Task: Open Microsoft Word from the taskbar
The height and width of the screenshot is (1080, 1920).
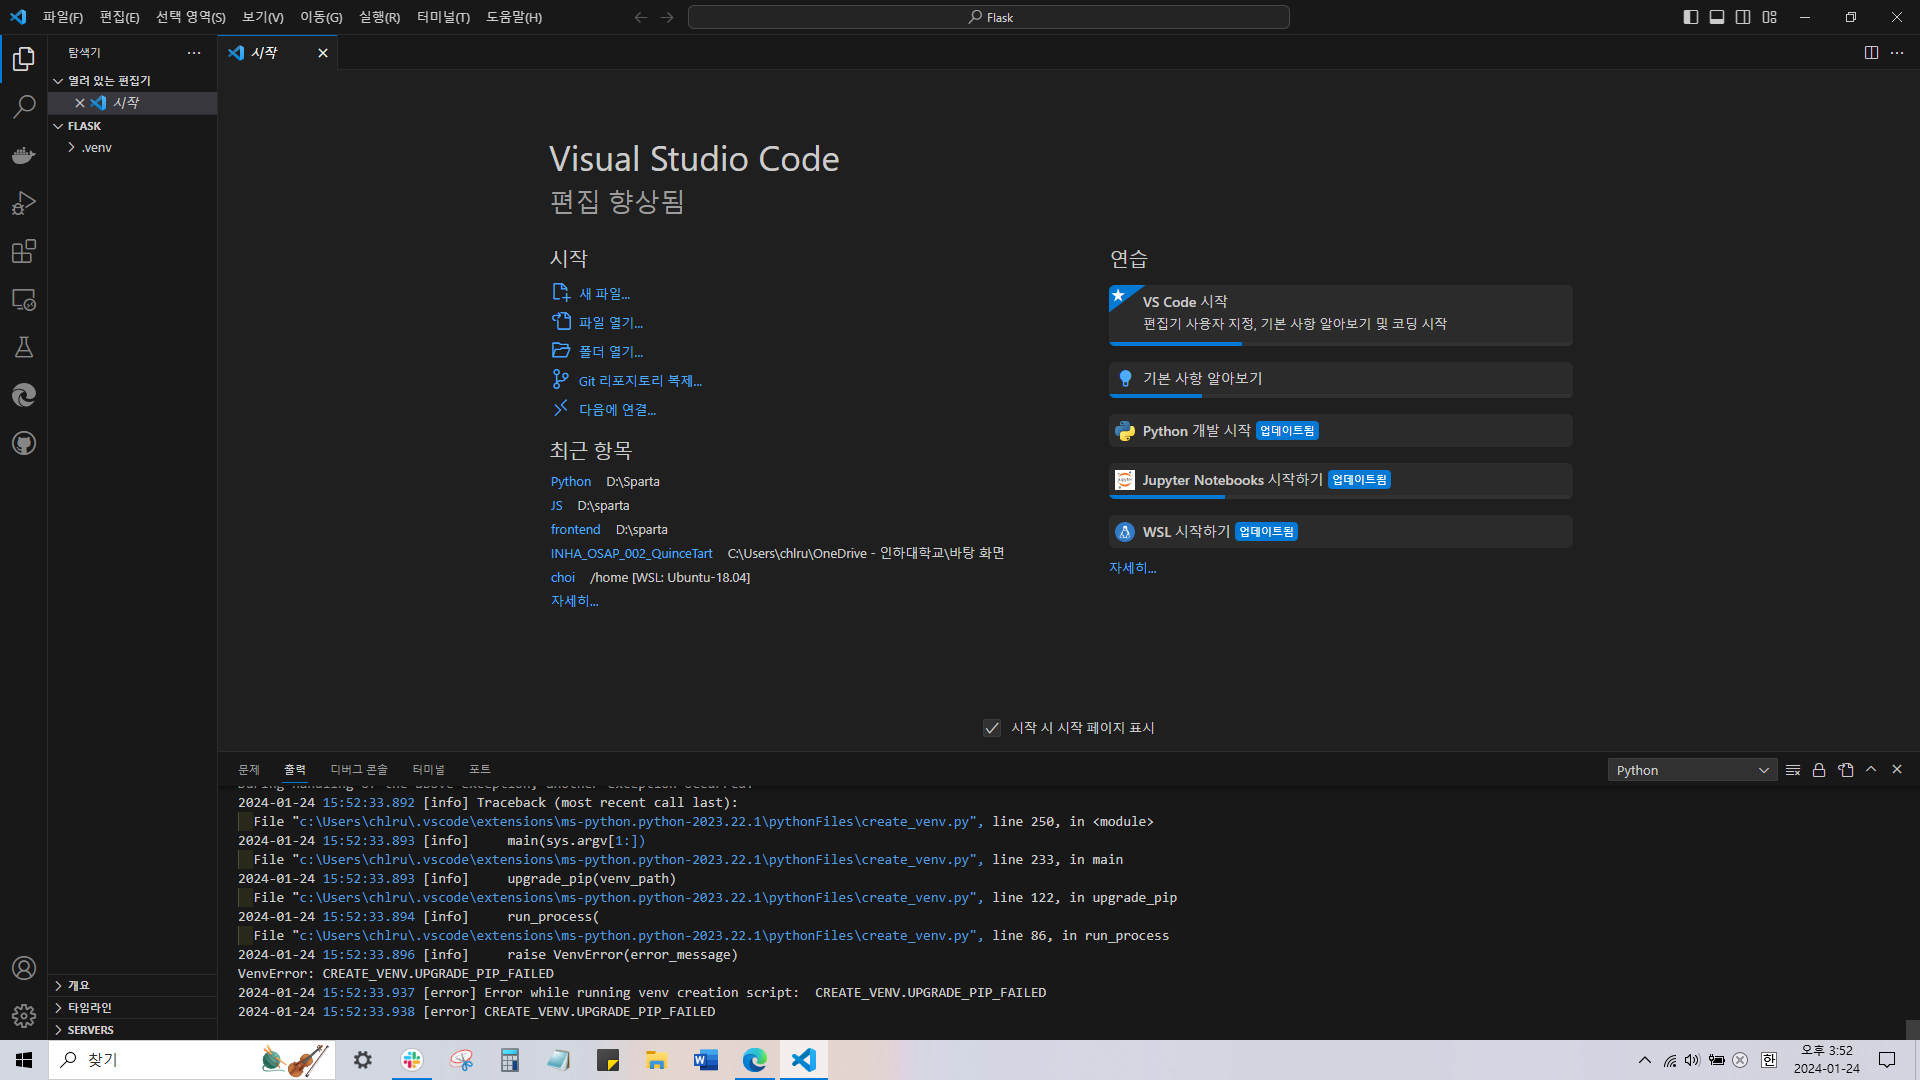Action: 706,1060
